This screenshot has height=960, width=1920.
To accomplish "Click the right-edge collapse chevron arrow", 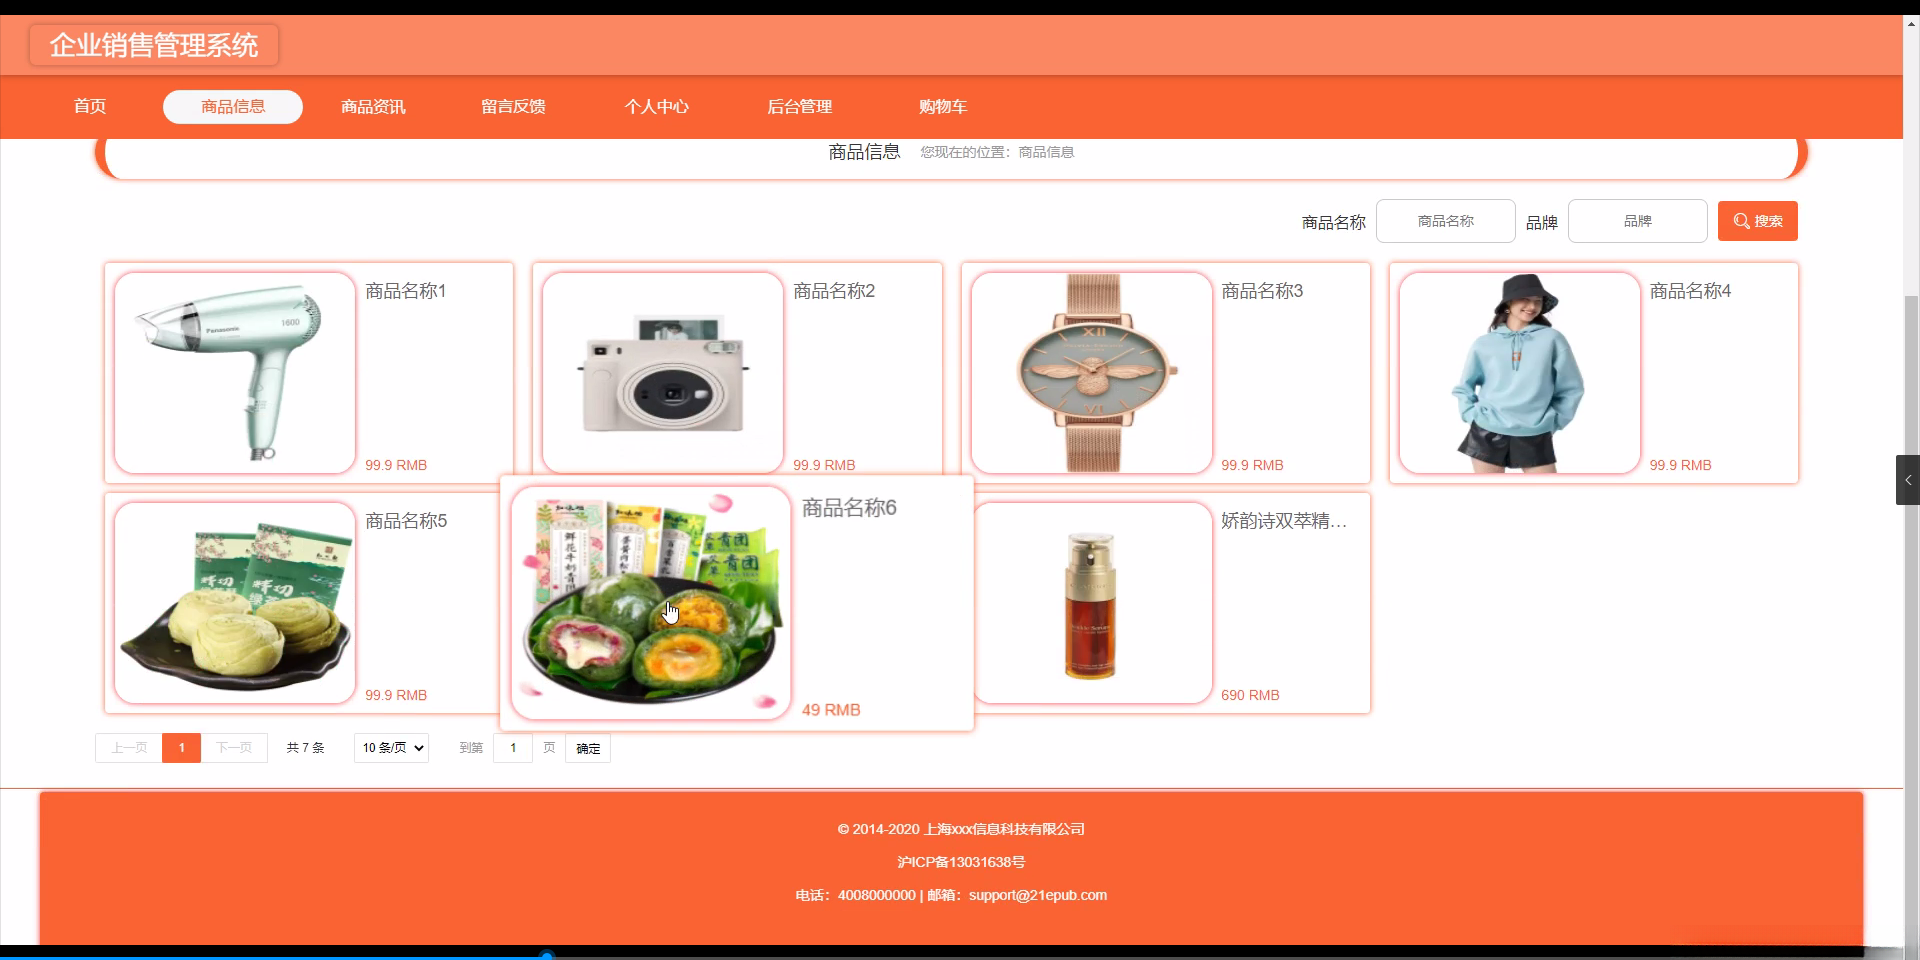I will tap(1906, 479).
